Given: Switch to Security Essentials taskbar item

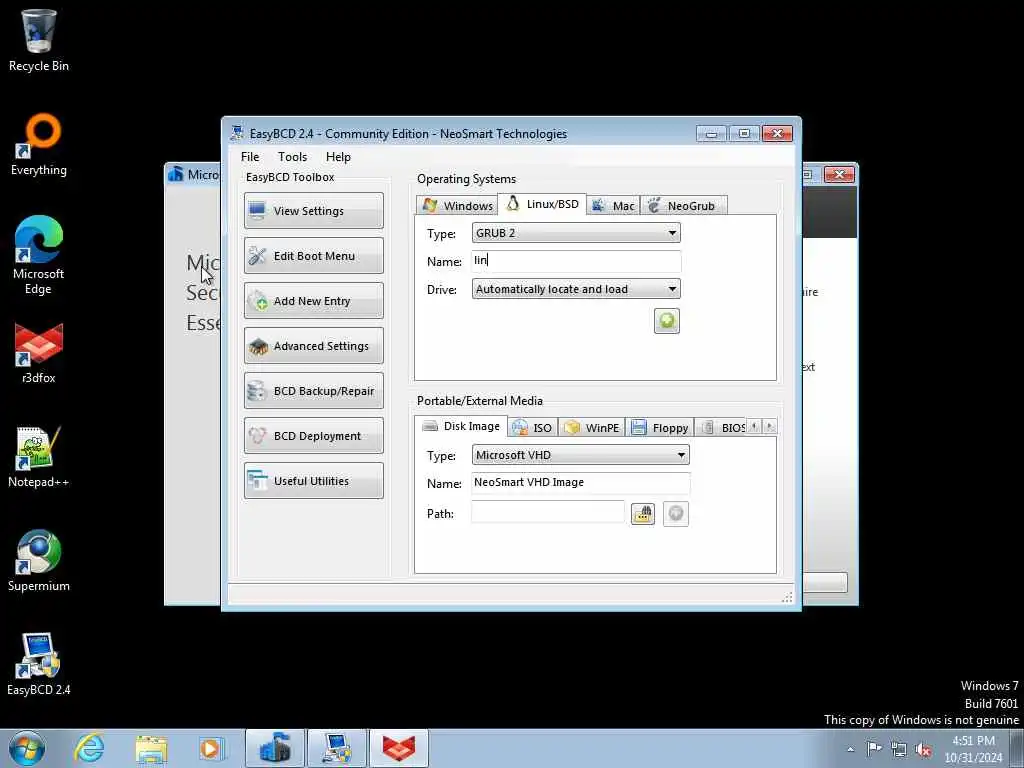Looking at the screenshot, I should point(275,748).
